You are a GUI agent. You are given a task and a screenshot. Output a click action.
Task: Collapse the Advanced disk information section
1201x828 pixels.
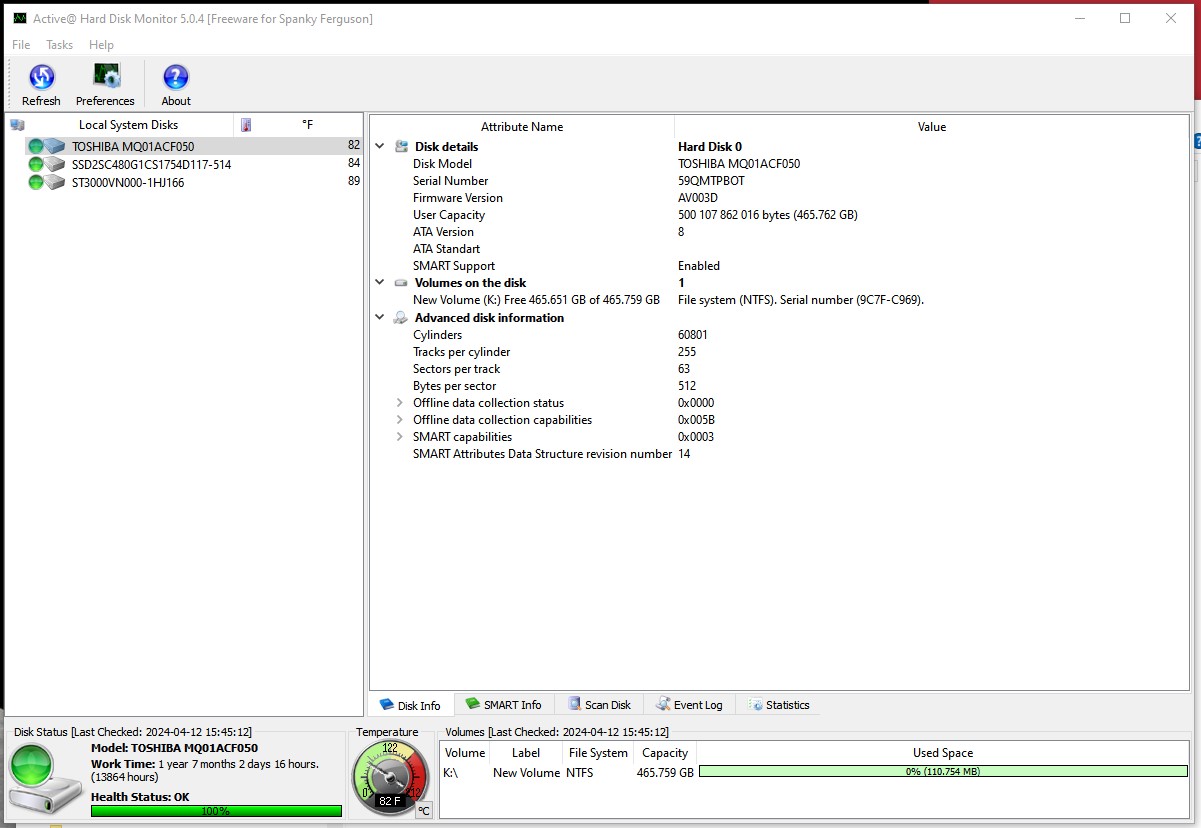[x=379, y=317]
